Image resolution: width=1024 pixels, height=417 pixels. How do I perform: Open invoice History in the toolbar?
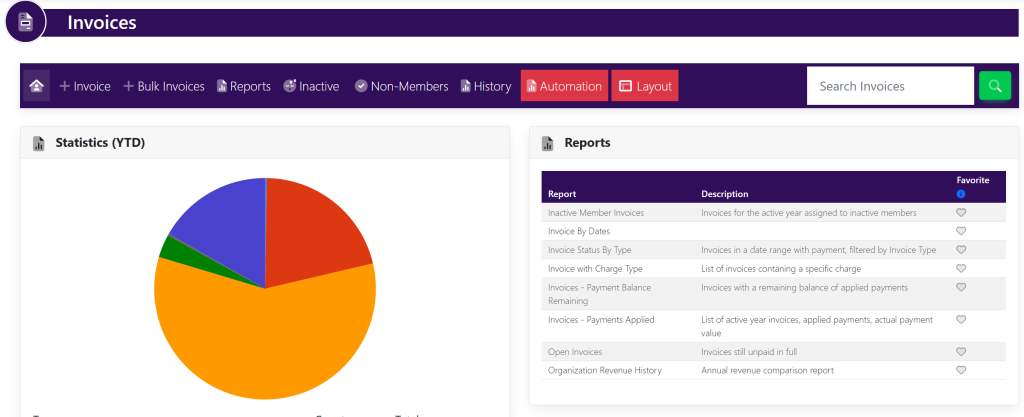(486, 86)
